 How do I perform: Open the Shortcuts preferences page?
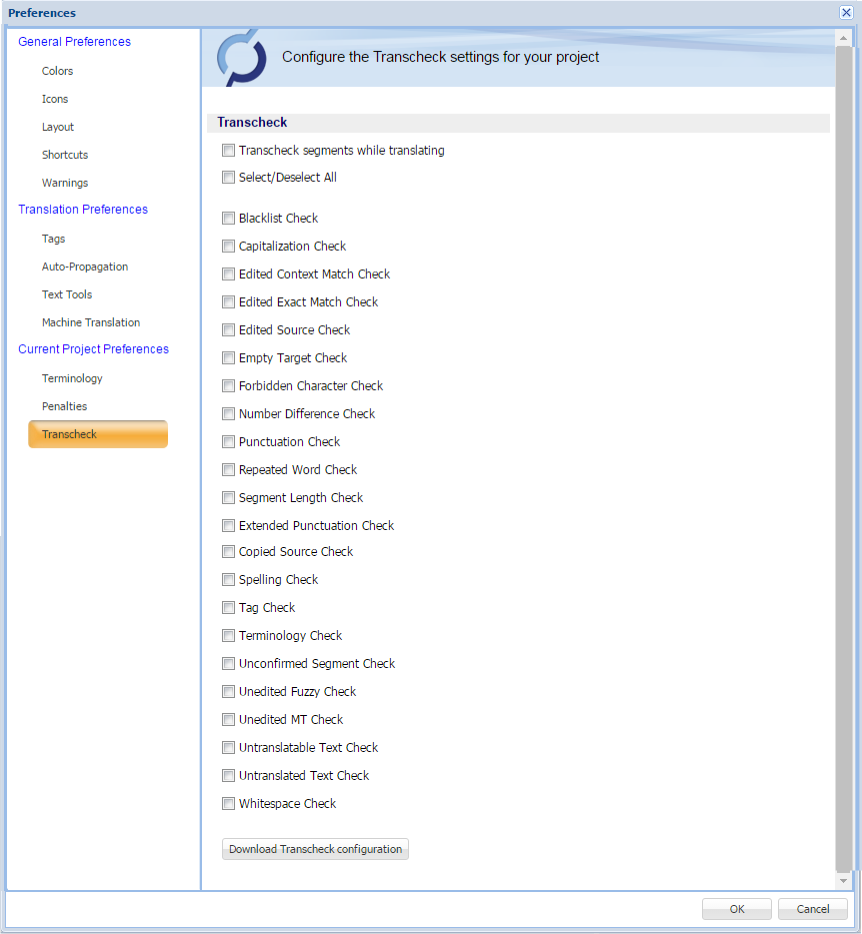(65, 155)
